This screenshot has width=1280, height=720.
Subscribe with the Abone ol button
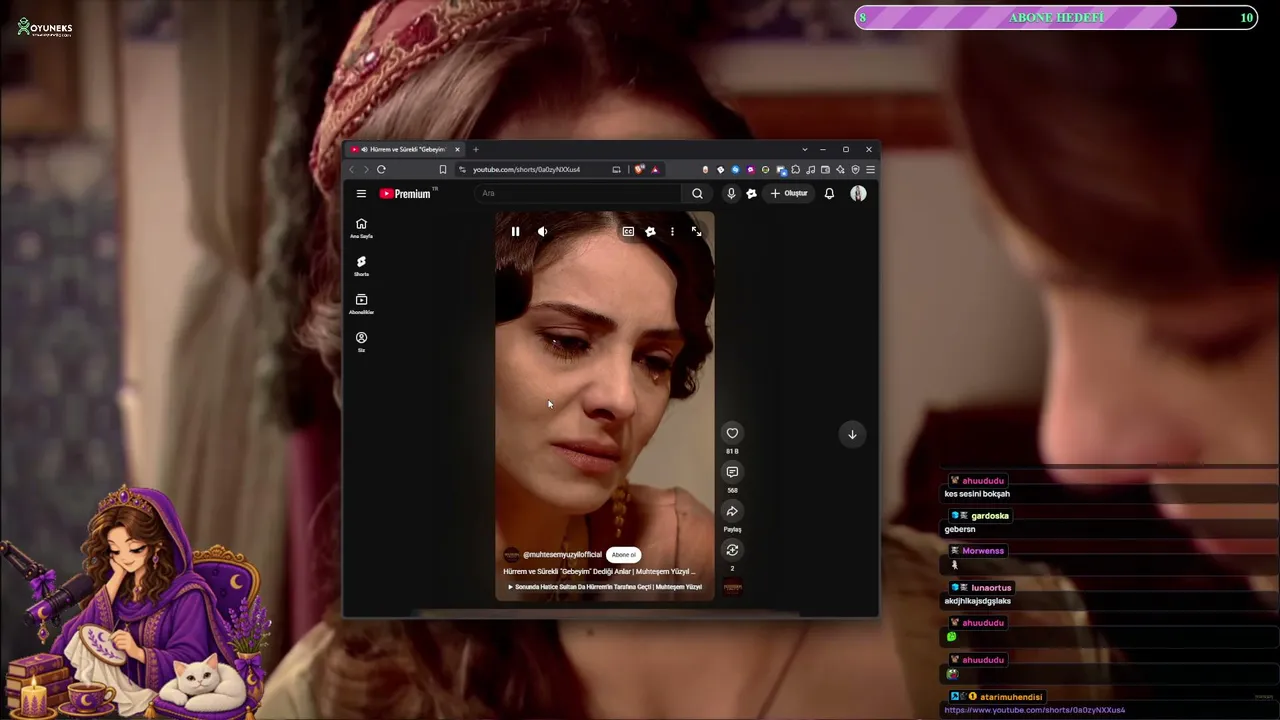point(623,555)
